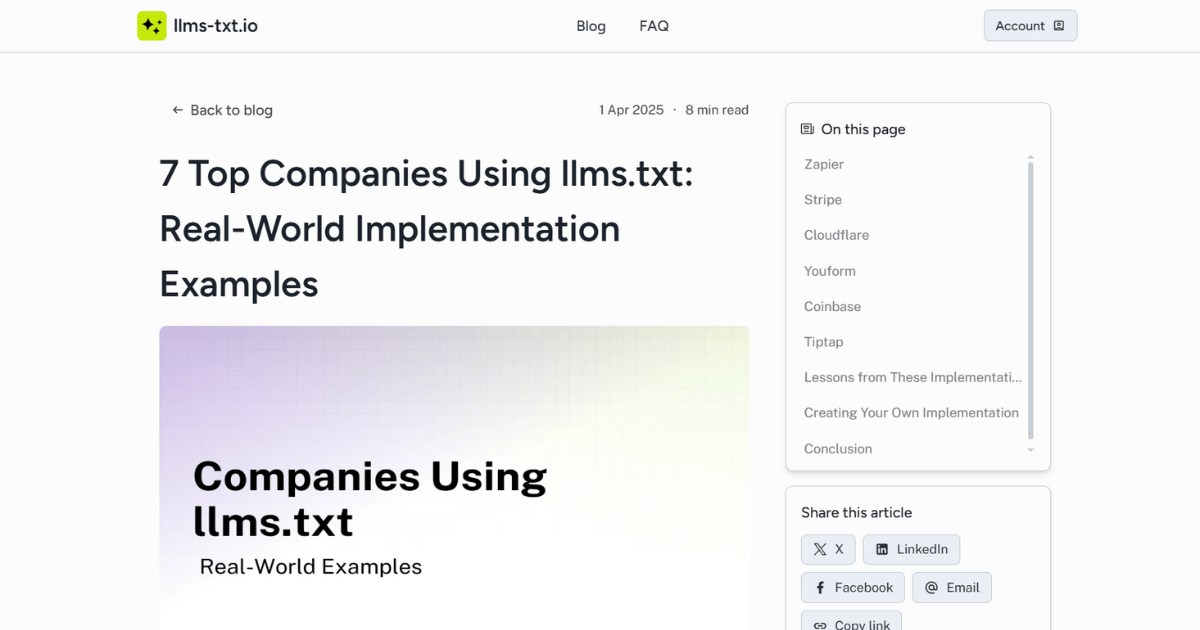Click the scroll-down arrow in contents list
This screenshot has height=630, width=1200.
point(1031,450)
